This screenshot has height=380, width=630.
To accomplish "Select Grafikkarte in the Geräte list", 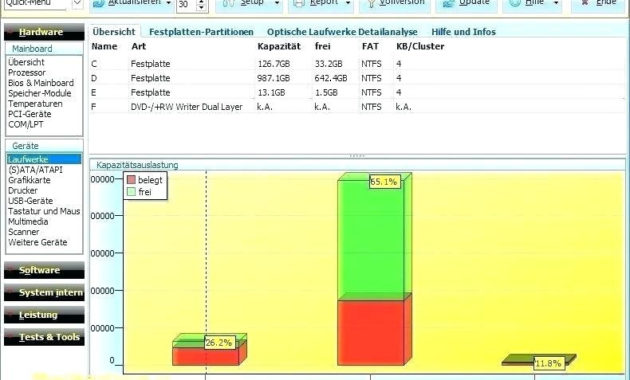I will click(29, 180).
